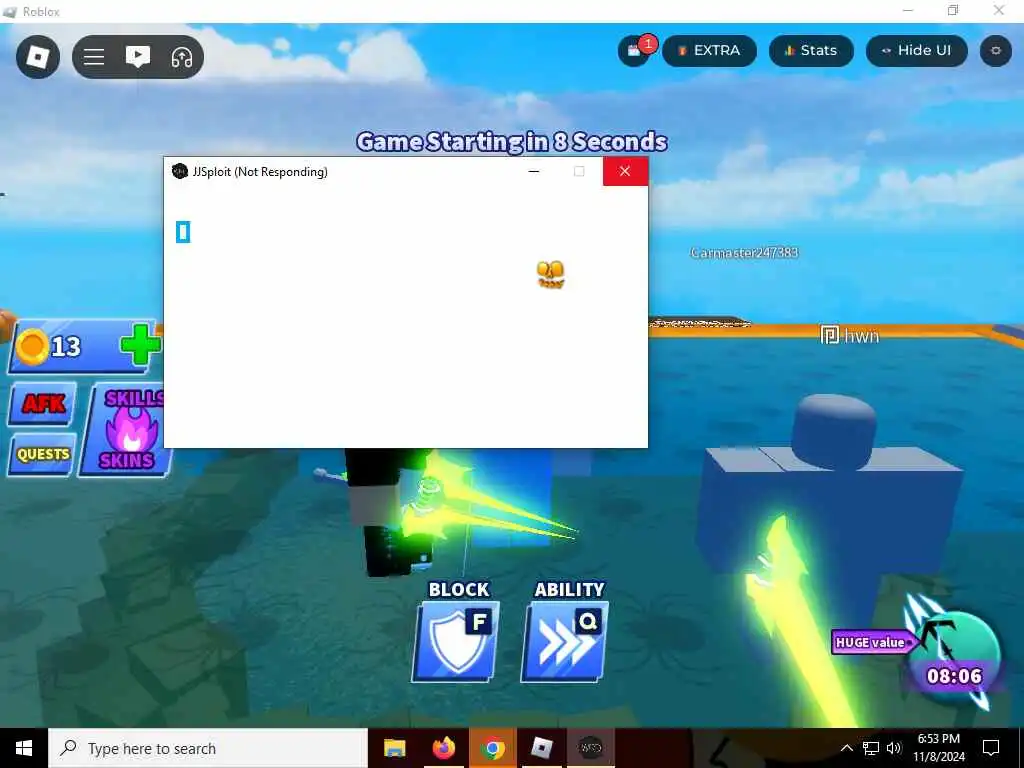Click the blue cursor box in JJSploit

183,232
